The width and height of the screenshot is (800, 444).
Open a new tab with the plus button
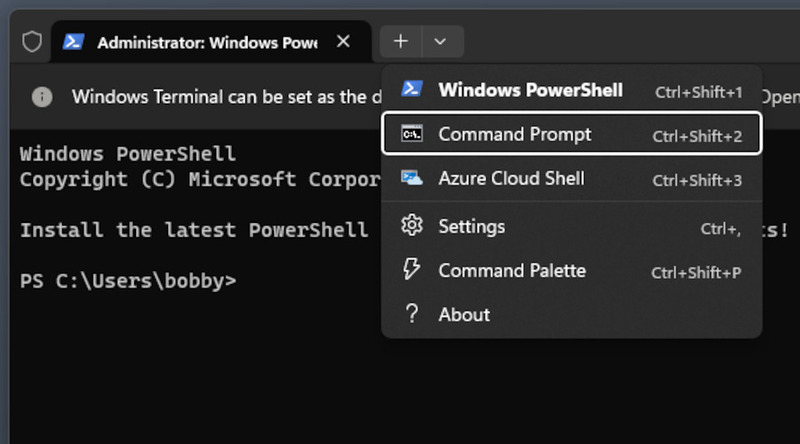401,42
